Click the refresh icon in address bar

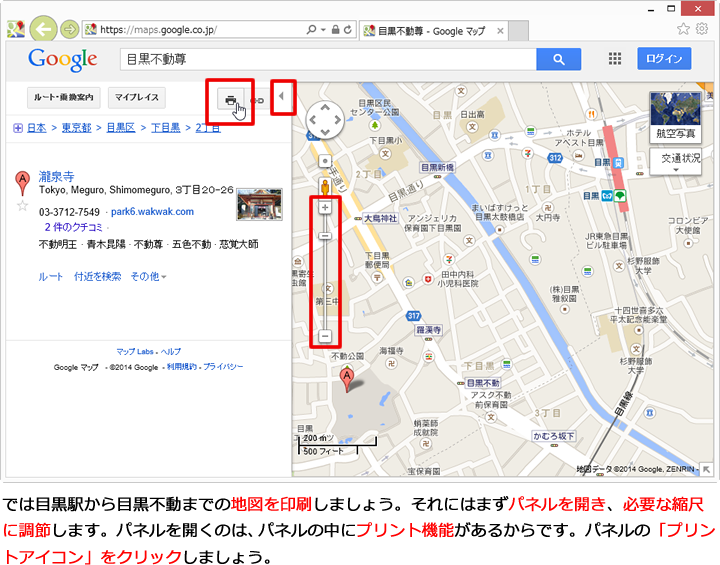348,30
